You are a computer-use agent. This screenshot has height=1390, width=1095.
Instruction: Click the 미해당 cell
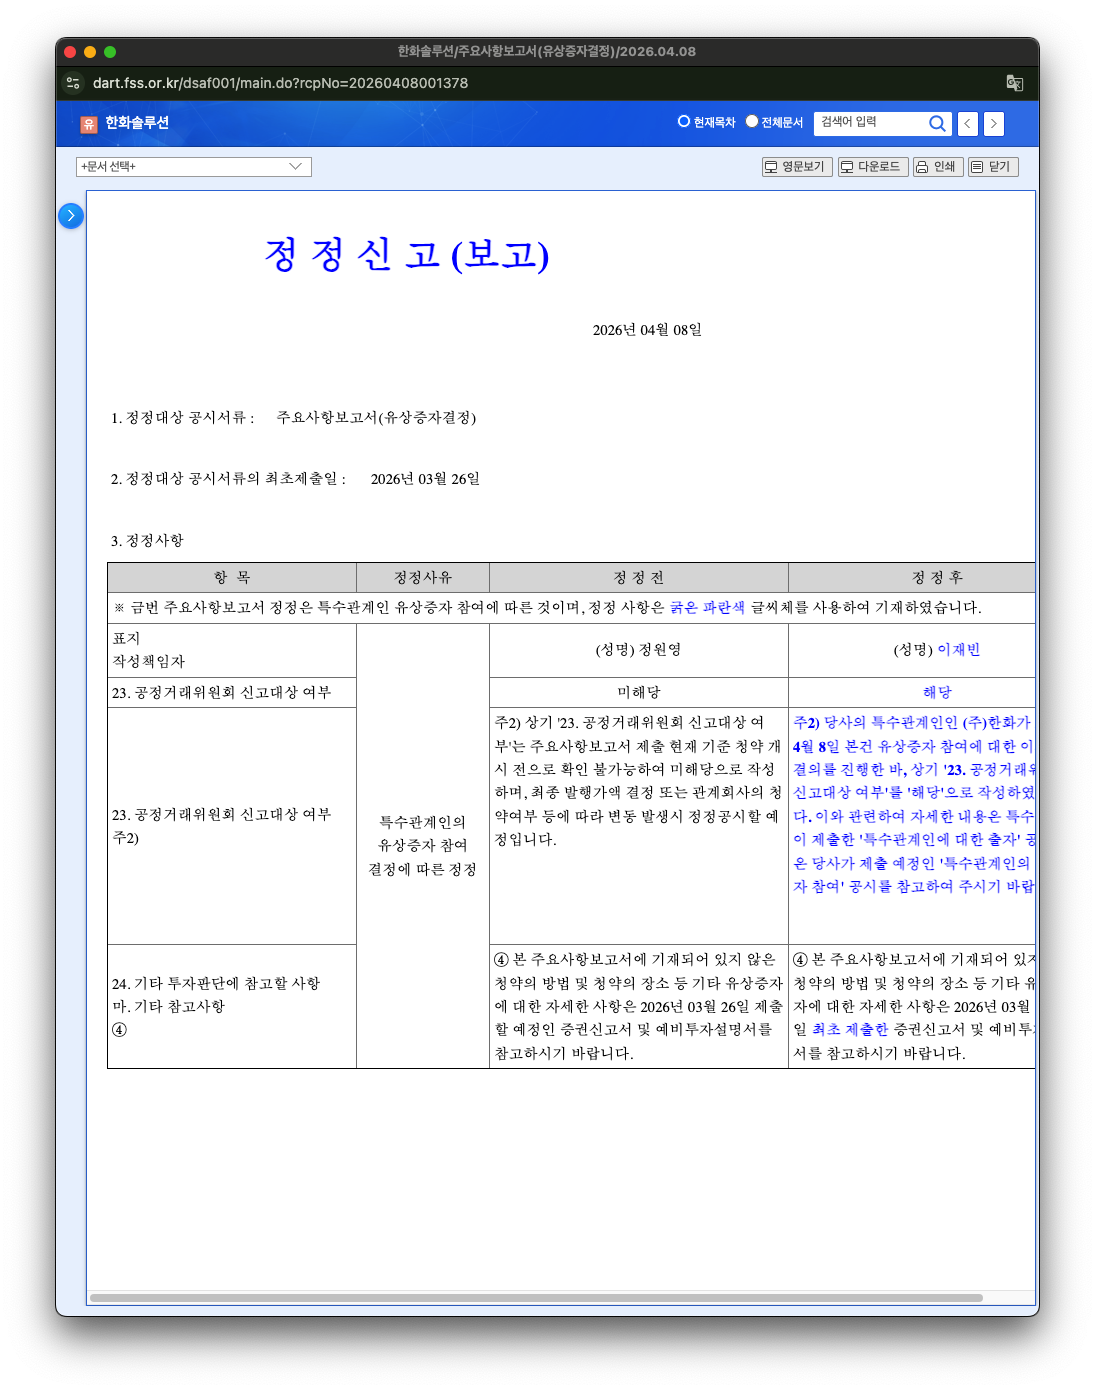coord(639,692)
